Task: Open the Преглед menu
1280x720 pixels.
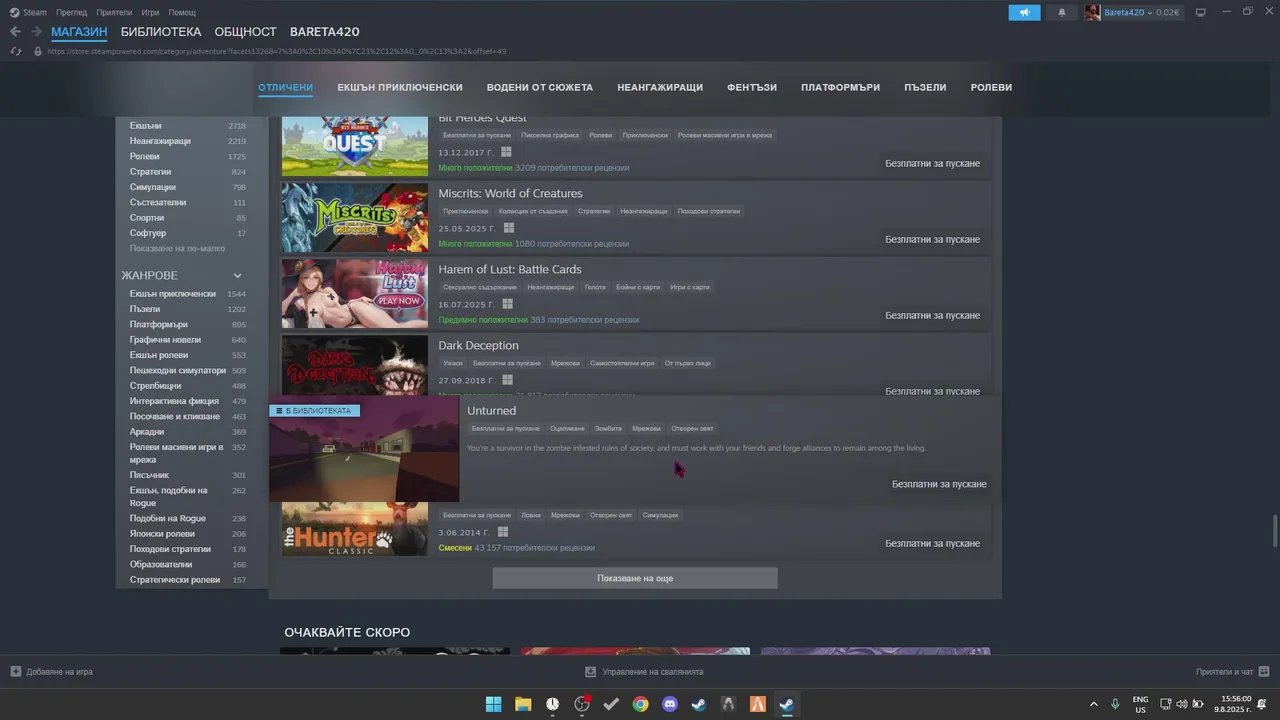Action: tap(71, 12)
